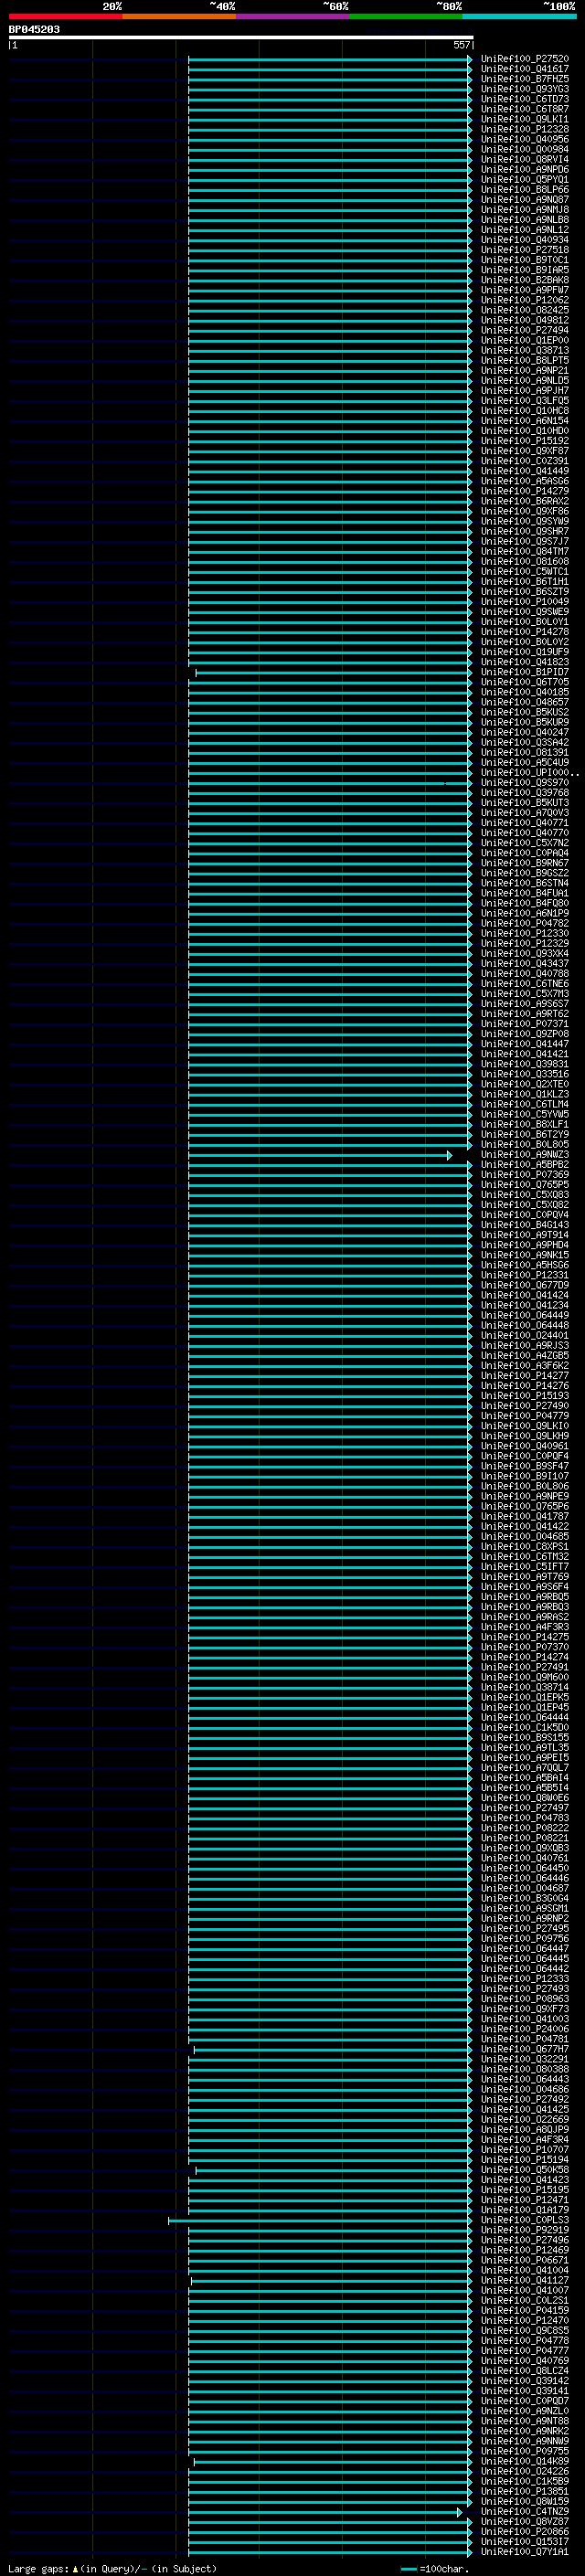
Task: Select hit label UniRef100_B5KUS2
Action: click(524, 712)
